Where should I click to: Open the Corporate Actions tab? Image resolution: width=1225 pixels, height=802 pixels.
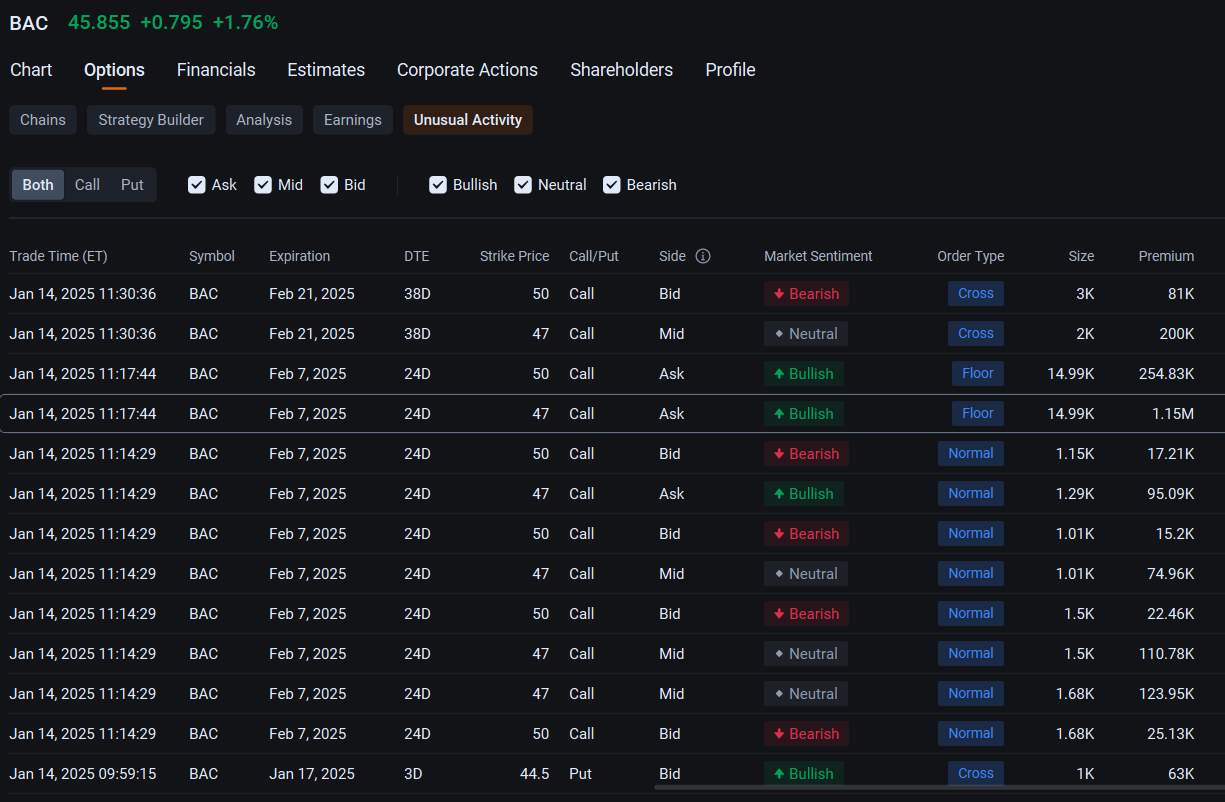coord(467,70)
